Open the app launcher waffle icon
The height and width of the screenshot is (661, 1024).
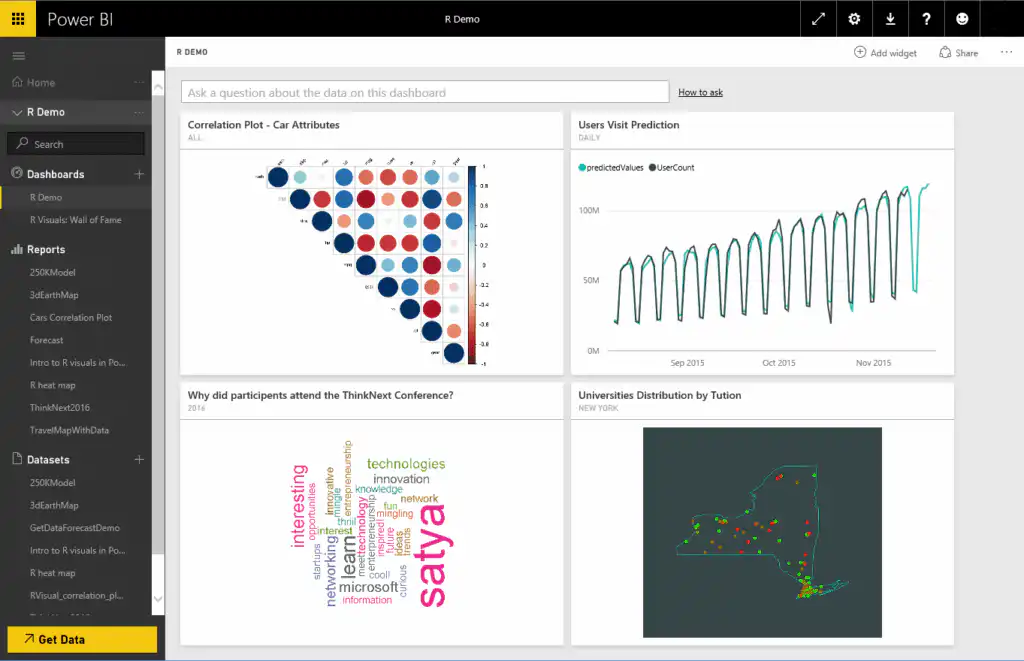[18, 19]
